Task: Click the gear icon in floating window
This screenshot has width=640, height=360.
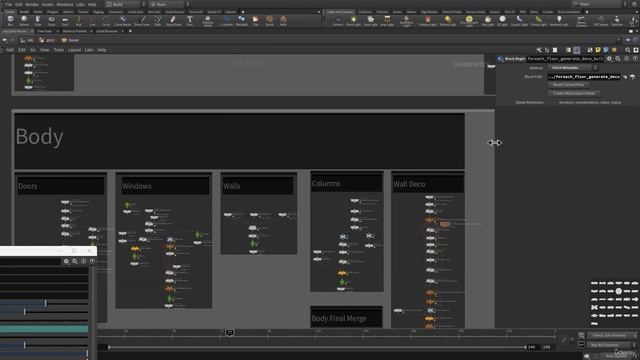Action: point(66,261)
